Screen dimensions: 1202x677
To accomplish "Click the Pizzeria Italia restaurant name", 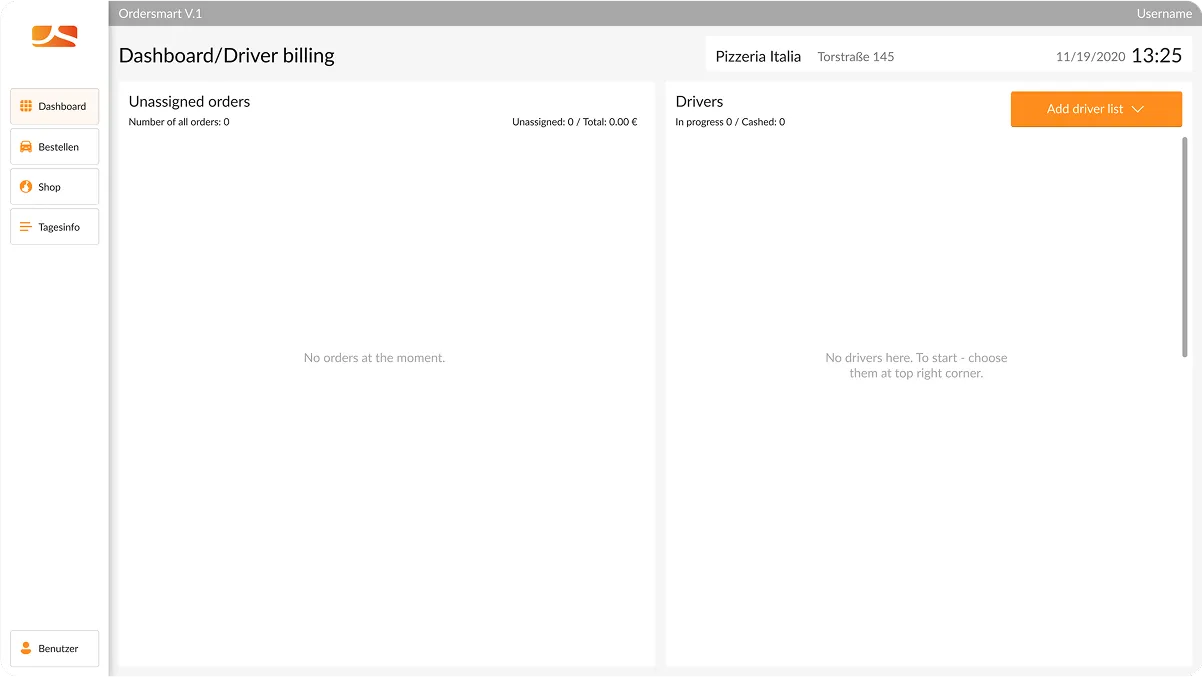I will pyautogui.click(x=758, y=56).
